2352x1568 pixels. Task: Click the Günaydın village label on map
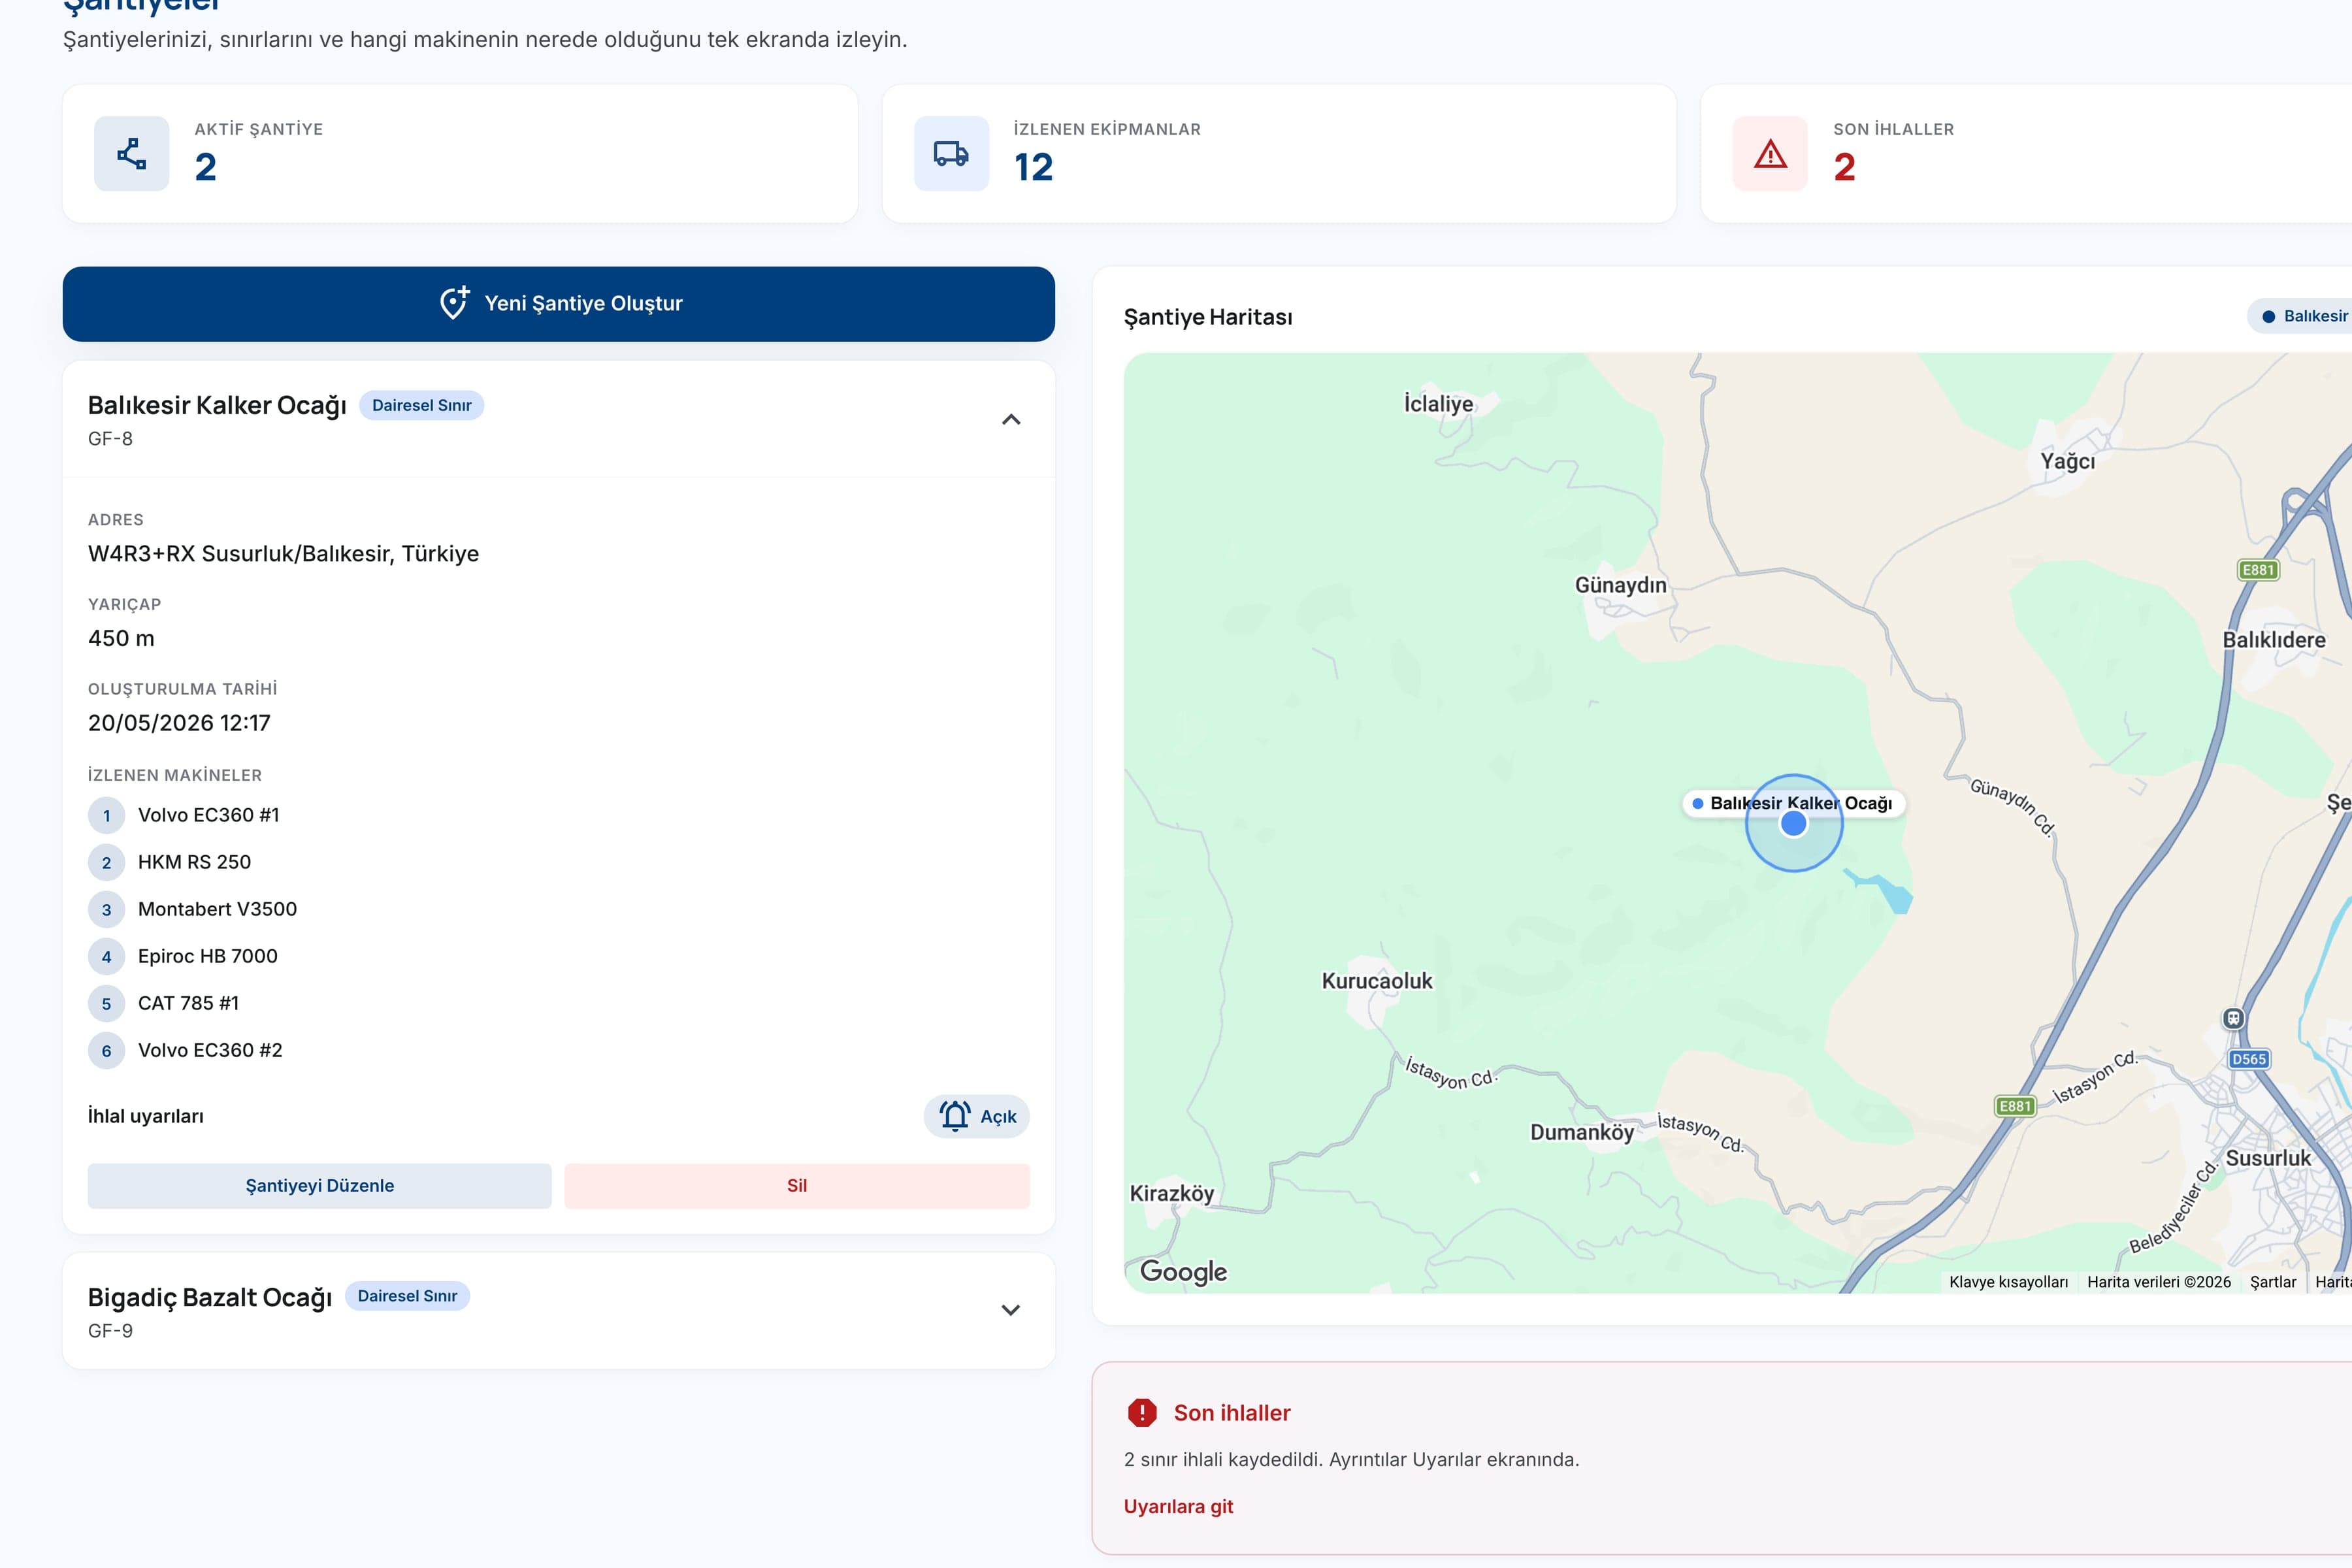coord(1620,585)
